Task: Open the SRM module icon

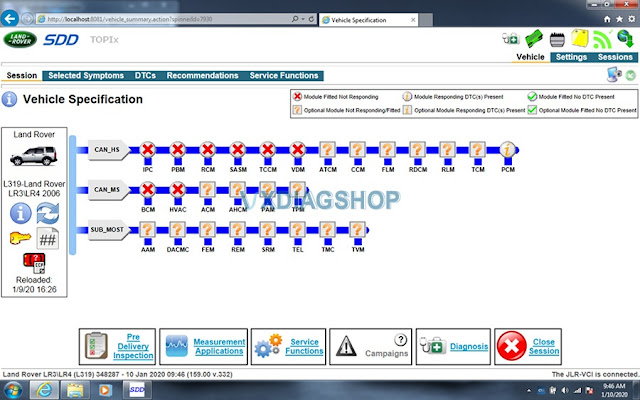Action: [x=268, y=230]
